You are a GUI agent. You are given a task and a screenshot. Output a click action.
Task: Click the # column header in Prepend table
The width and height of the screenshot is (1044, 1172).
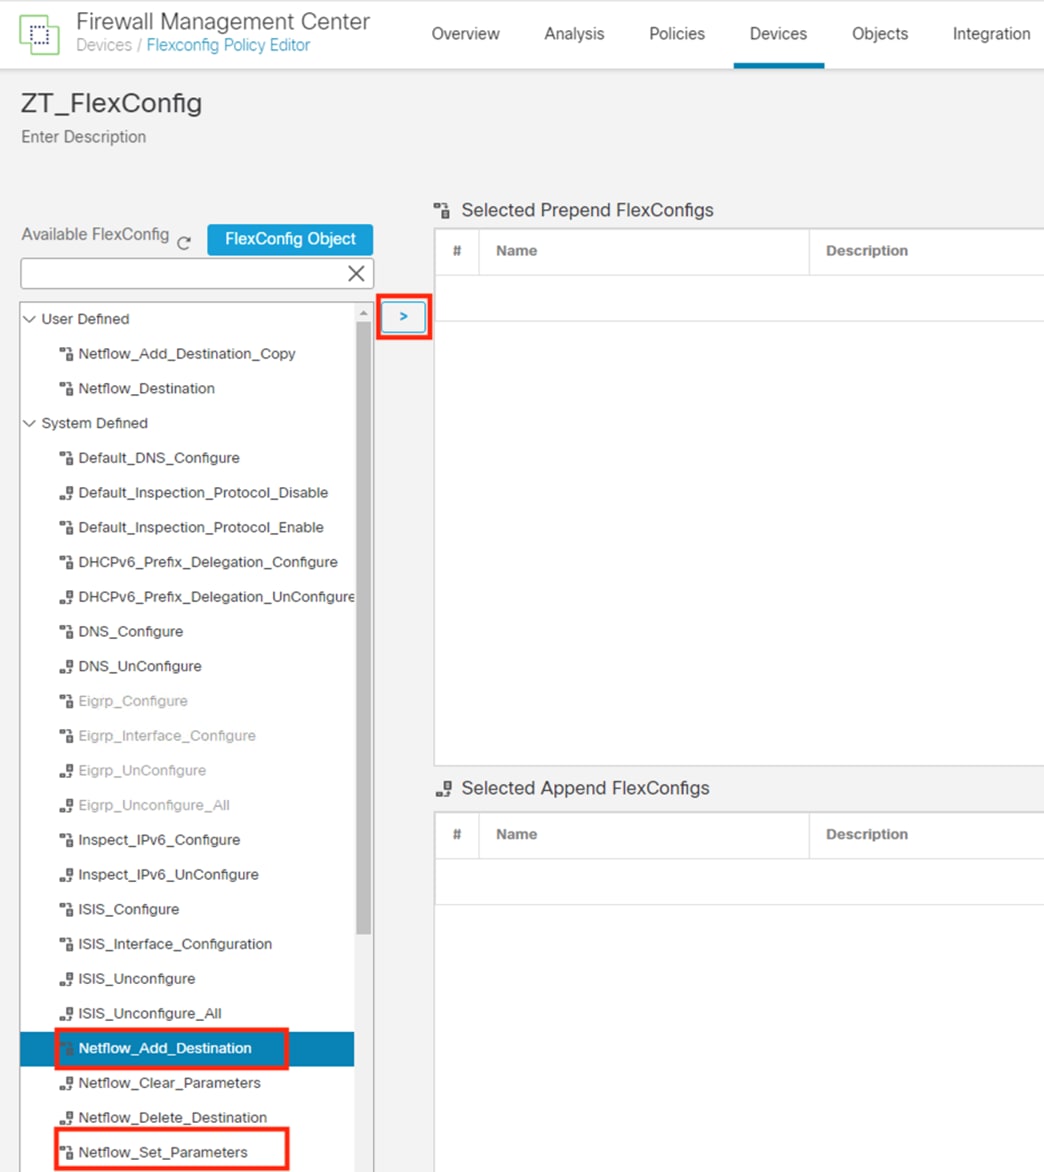(x=457, y=251)
